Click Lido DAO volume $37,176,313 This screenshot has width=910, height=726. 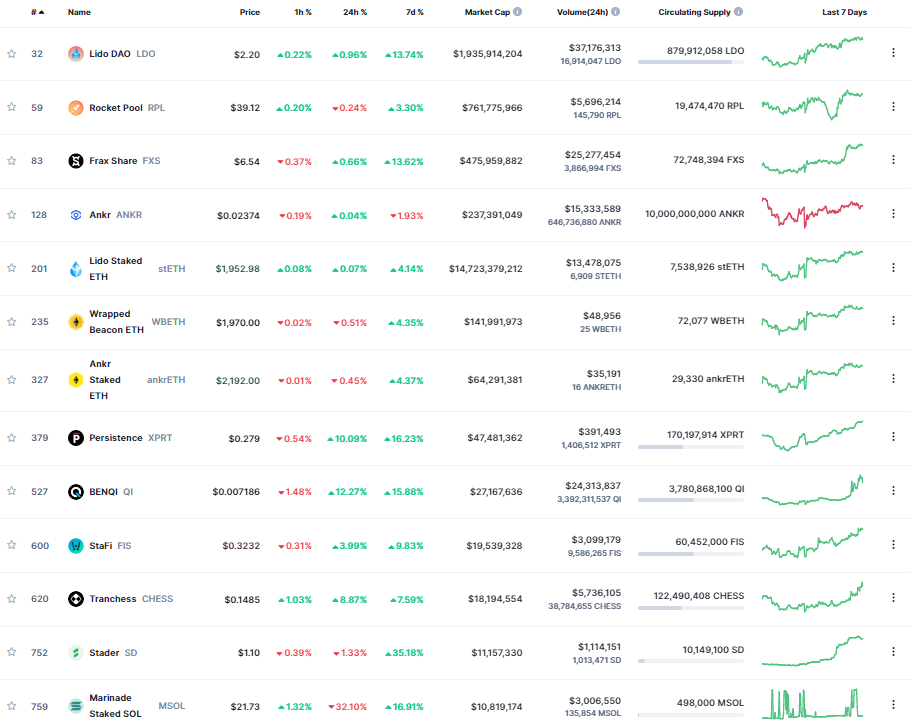[594, 48]
